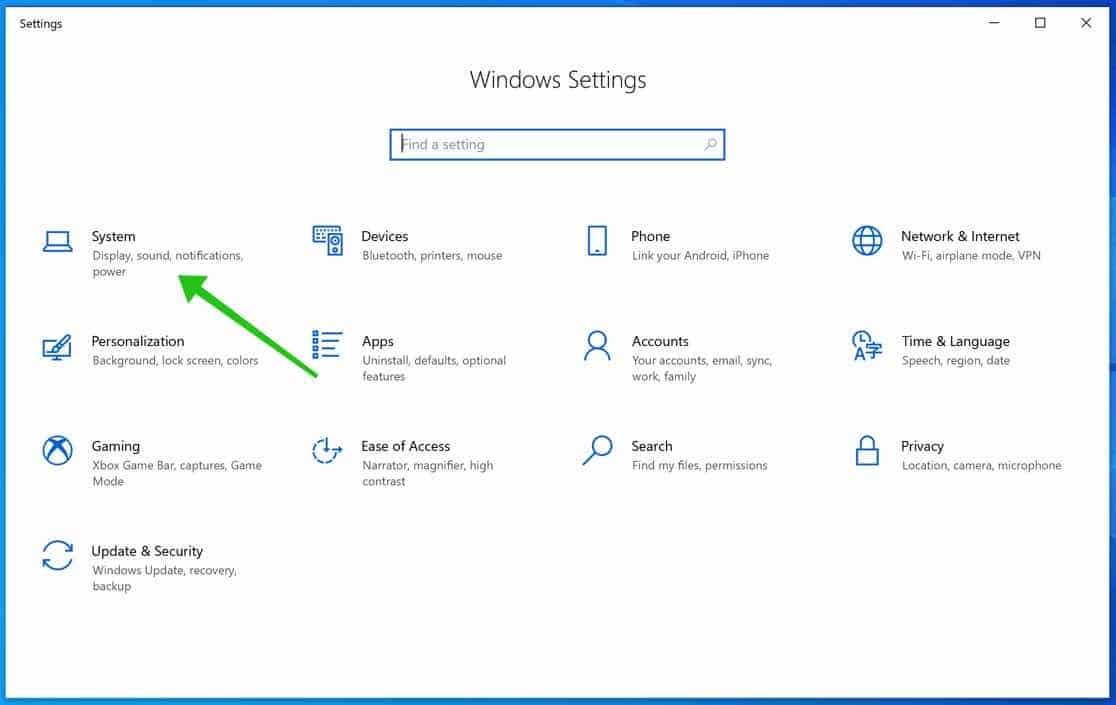Open the Time & Language title

955,341
